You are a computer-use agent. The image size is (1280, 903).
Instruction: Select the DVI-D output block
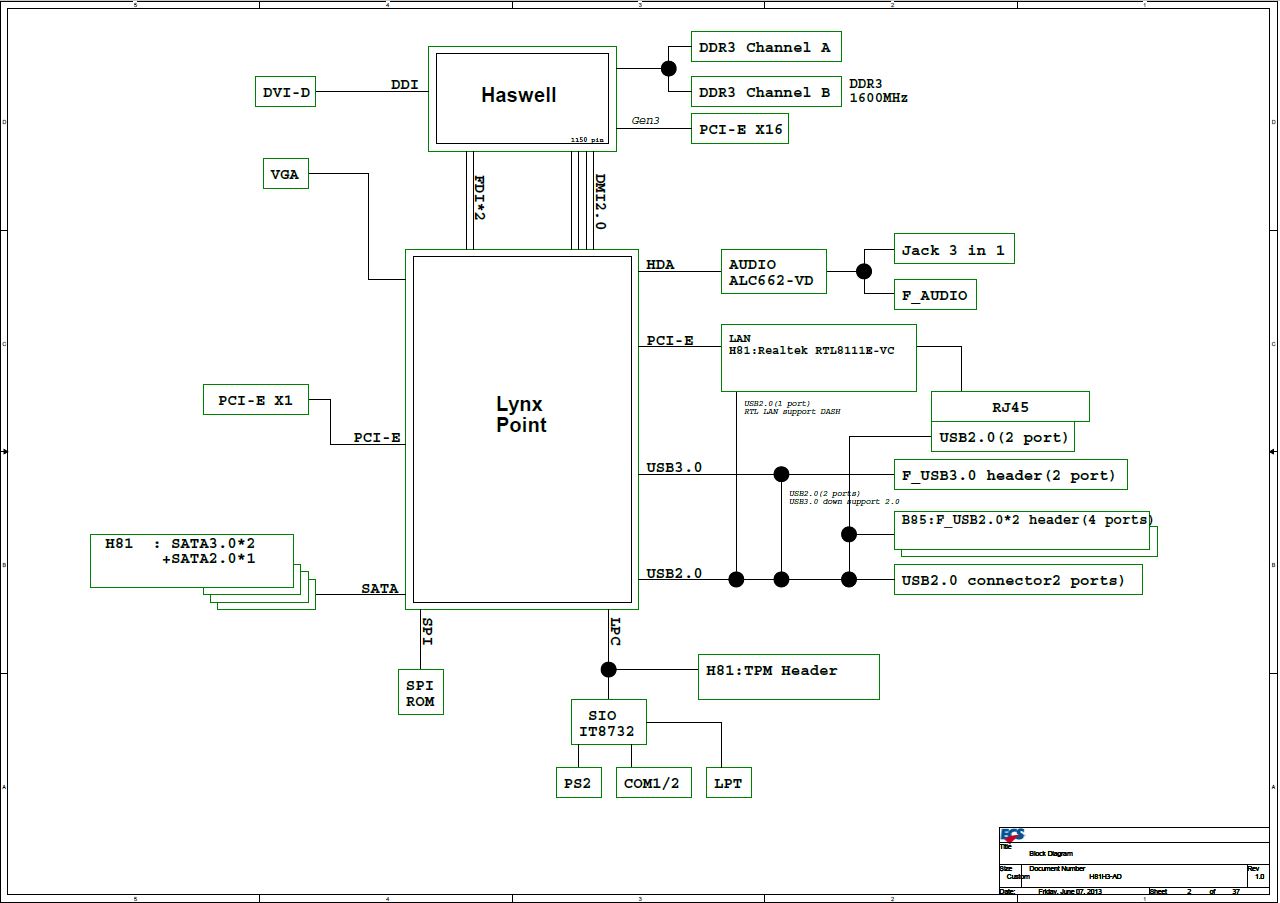(x=286, y=93)
